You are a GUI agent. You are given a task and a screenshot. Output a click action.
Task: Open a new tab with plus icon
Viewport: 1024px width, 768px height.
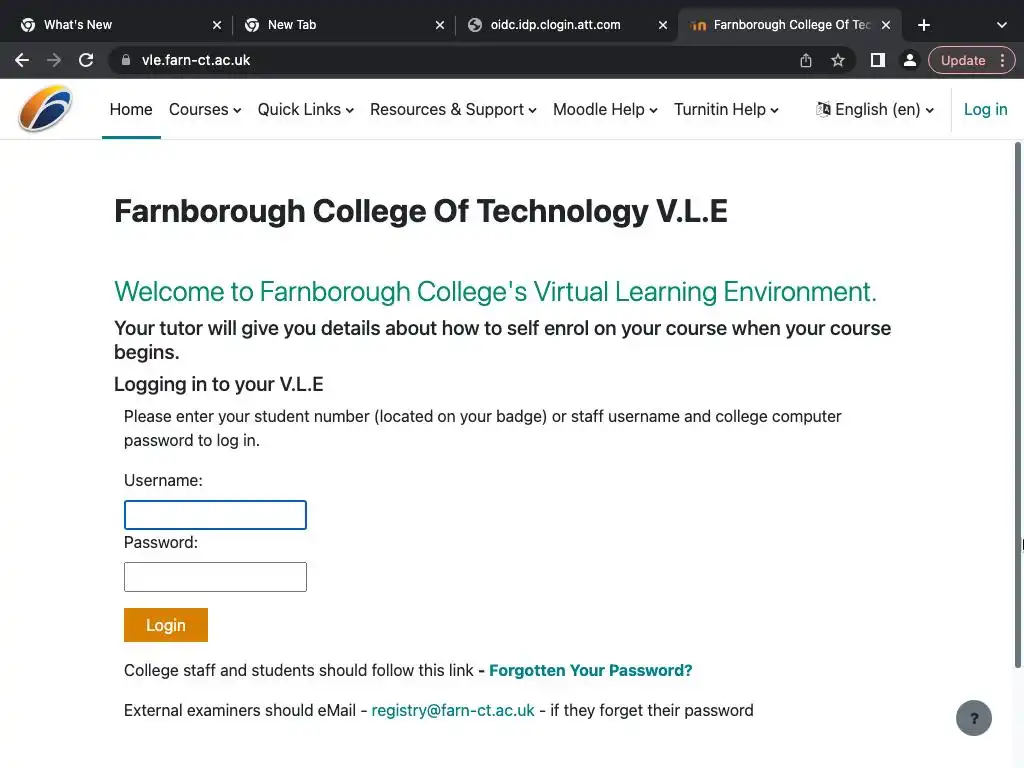click(924, 25)
